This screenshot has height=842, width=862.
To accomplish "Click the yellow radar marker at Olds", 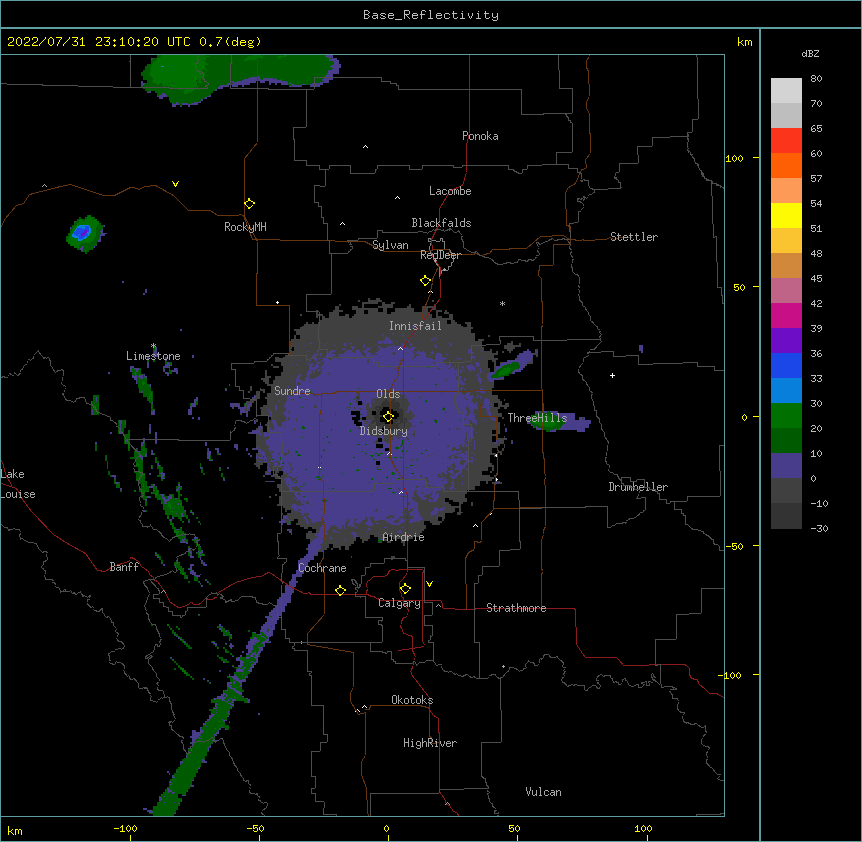I will click(388, 416).
